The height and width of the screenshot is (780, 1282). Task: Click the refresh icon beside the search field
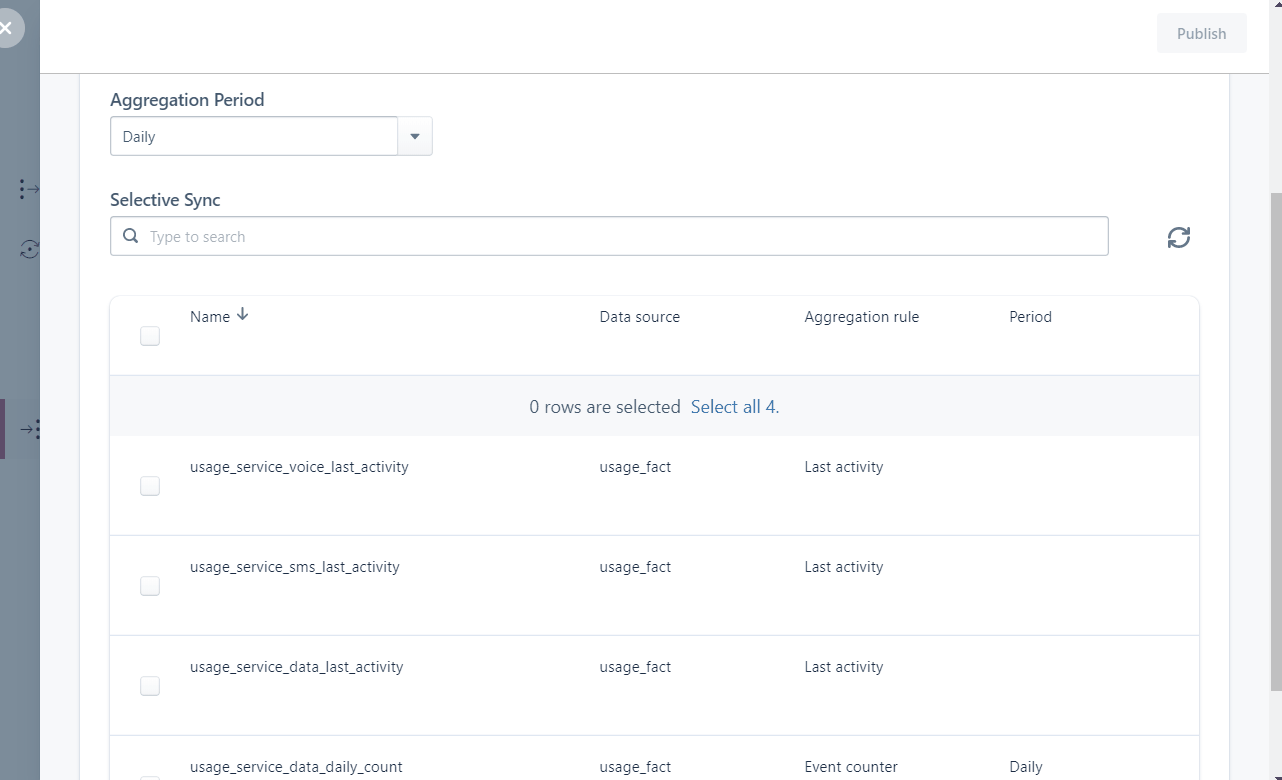[1179, 237]
